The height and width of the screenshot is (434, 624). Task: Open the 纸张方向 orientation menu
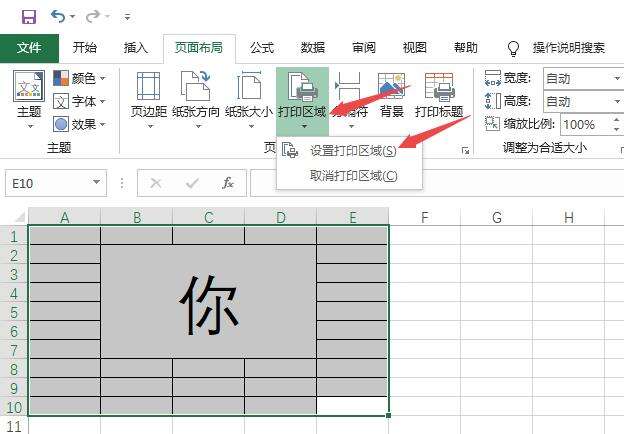coord(195,99)
